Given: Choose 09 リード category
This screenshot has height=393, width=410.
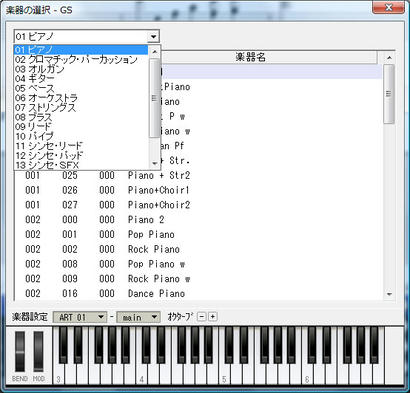Looking at the screenshot, I should coord(81,127).
